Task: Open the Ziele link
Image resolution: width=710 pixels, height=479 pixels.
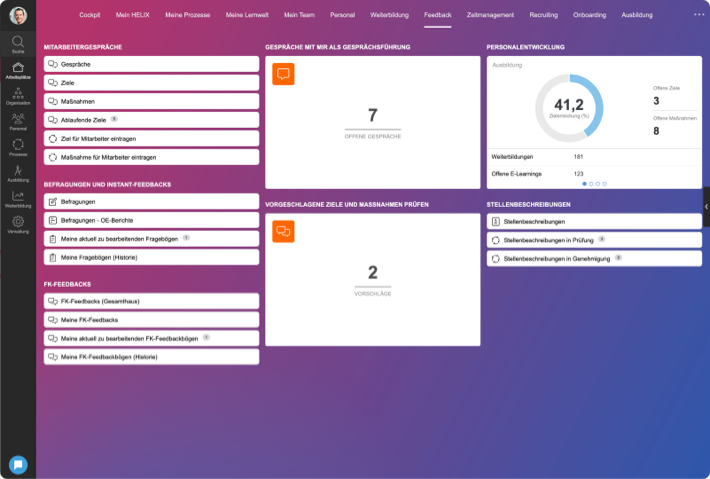Action: [151, 83]
